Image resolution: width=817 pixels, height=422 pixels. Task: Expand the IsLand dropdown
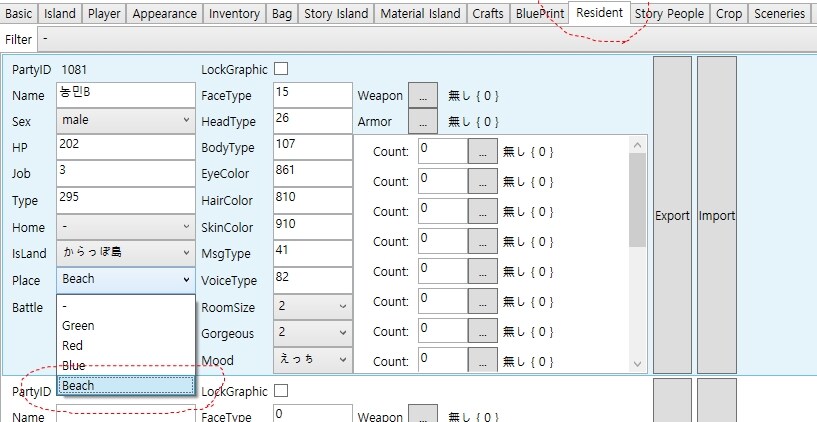coord(125,252)
